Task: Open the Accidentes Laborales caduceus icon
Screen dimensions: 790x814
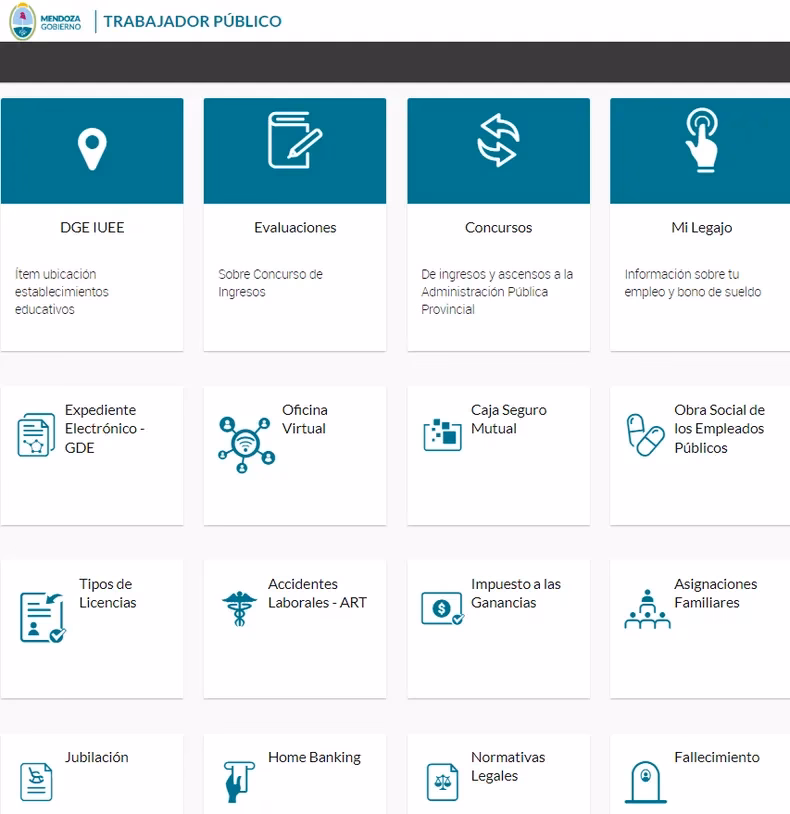Action: 240,608
